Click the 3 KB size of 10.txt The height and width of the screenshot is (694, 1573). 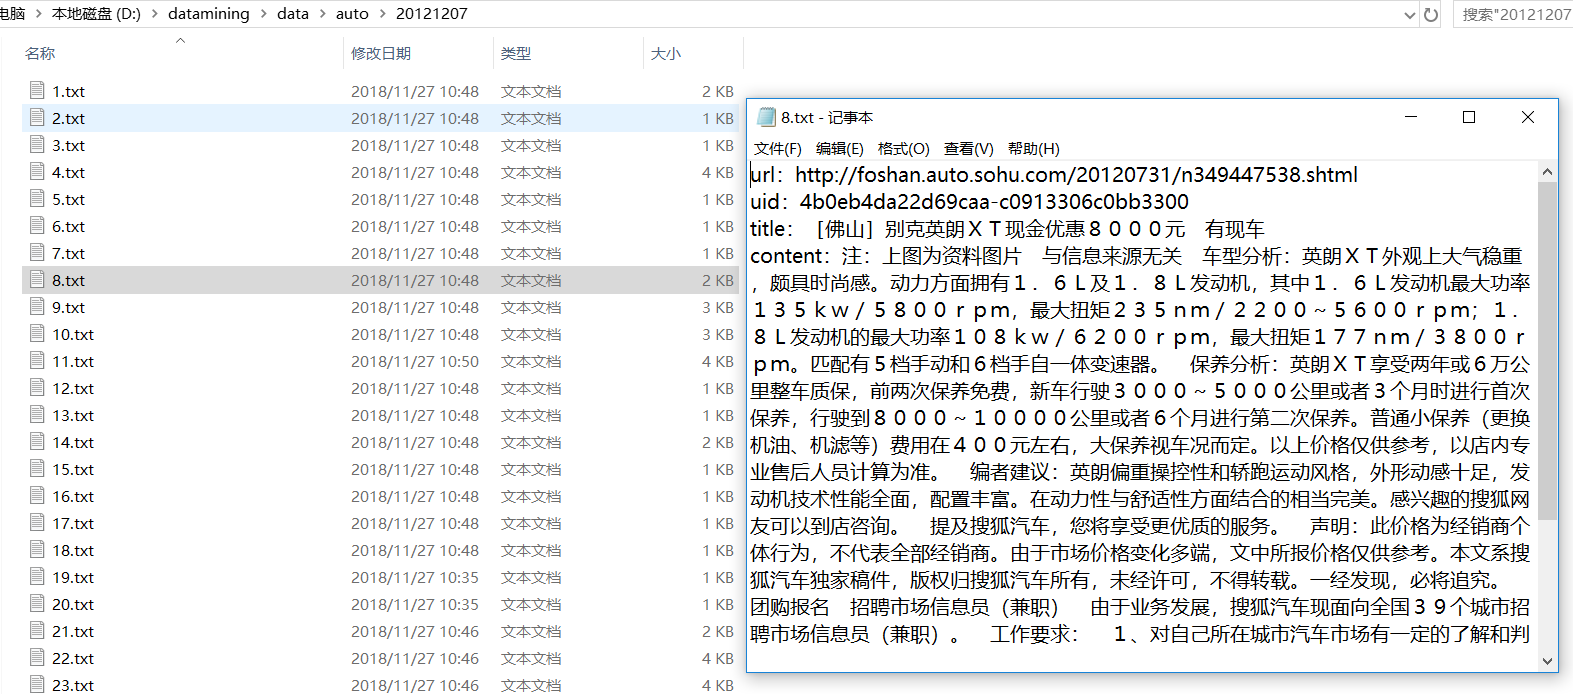(718, 334)
